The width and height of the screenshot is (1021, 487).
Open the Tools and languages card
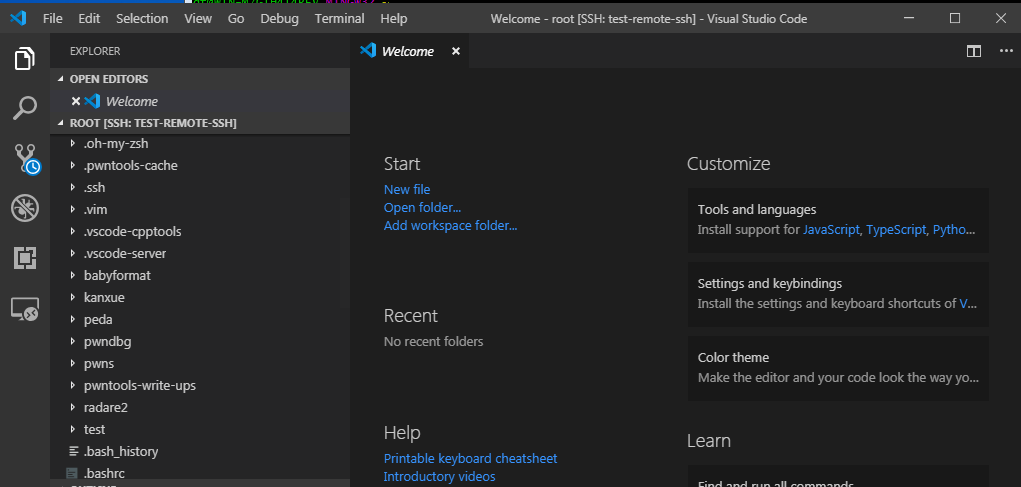point(838,220)
